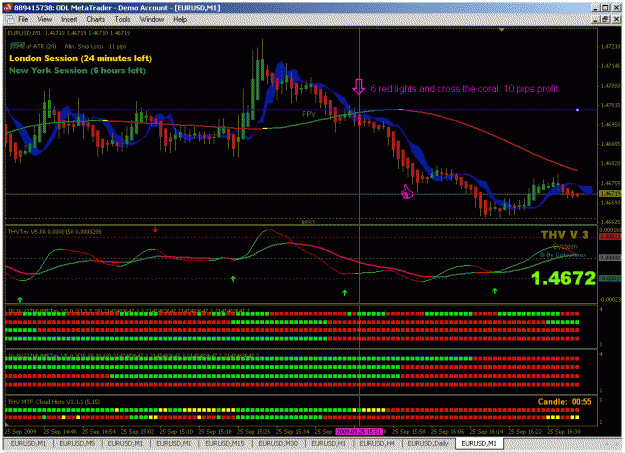625x453 pixels.
Task: Open the Tools menu
Action: 122,19
